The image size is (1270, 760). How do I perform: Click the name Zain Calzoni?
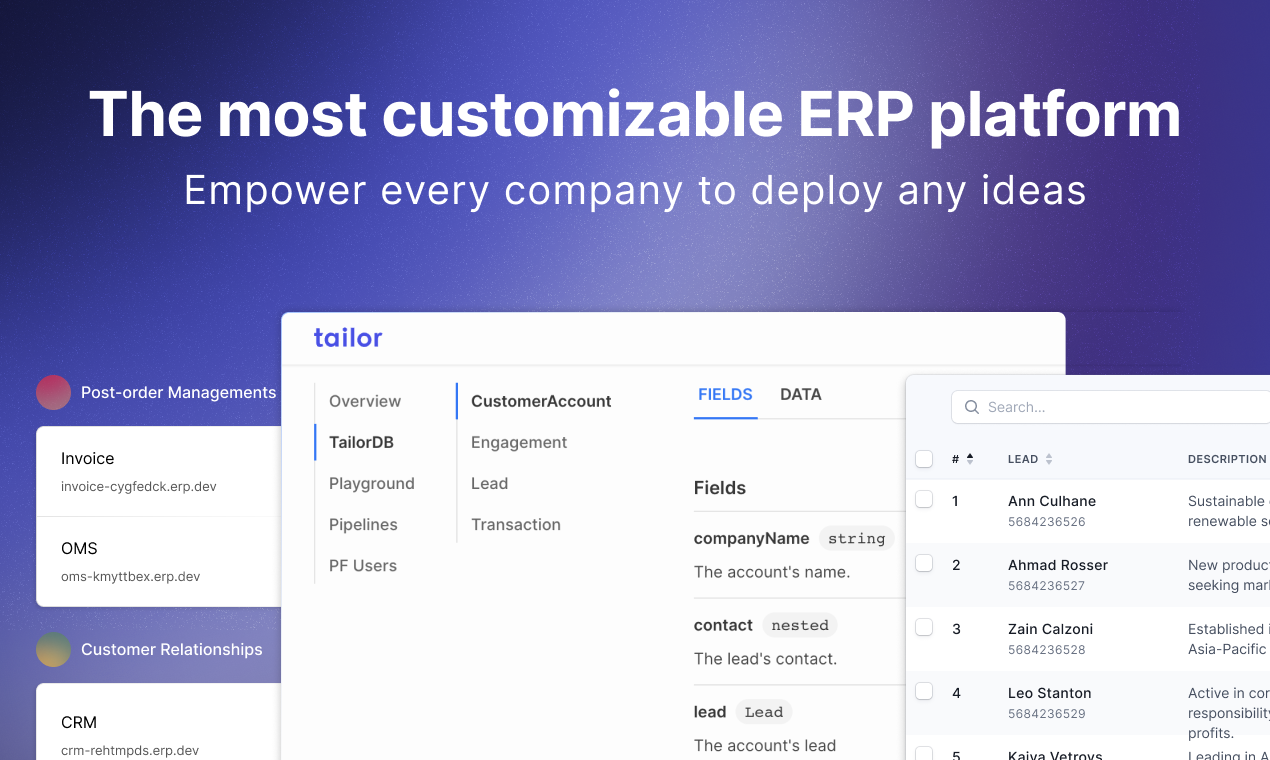click(x=1050, y=629)
